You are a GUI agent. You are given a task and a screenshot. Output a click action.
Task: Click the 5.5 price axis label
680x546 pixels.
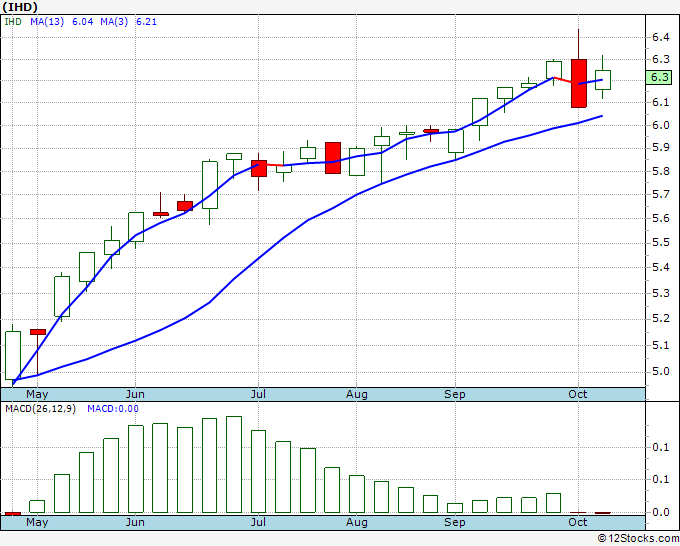click(x=661, y=242)
